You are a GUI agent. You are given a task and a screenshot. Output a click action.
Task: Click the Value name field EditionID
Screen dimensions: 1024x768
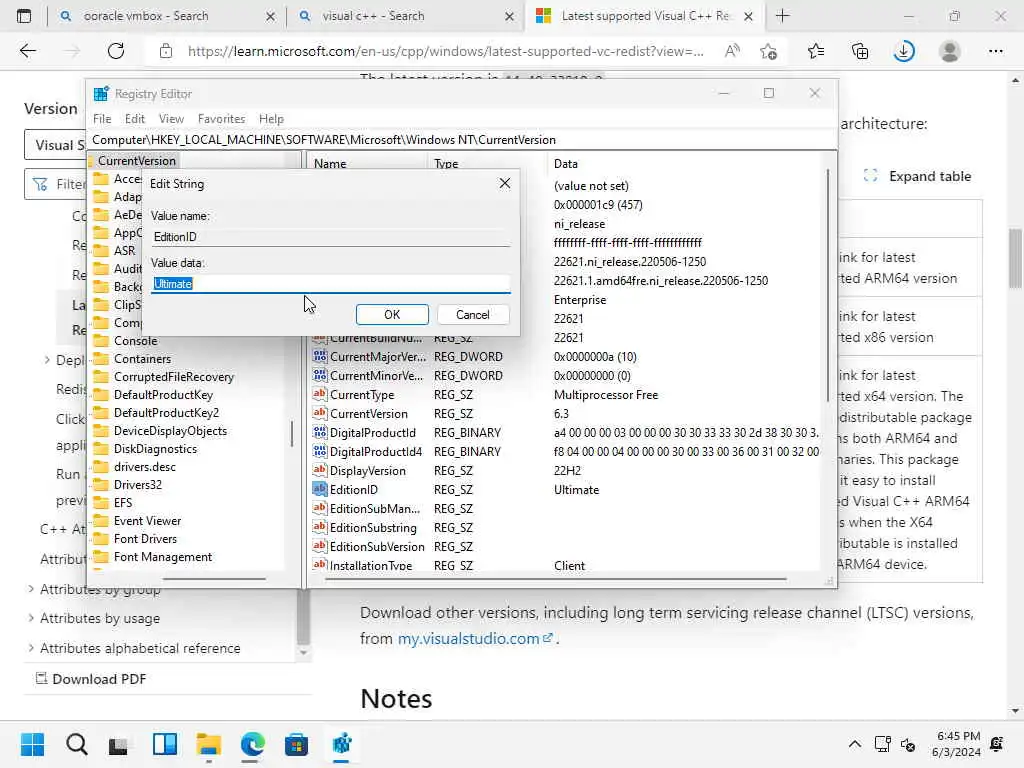coord(330,237)
